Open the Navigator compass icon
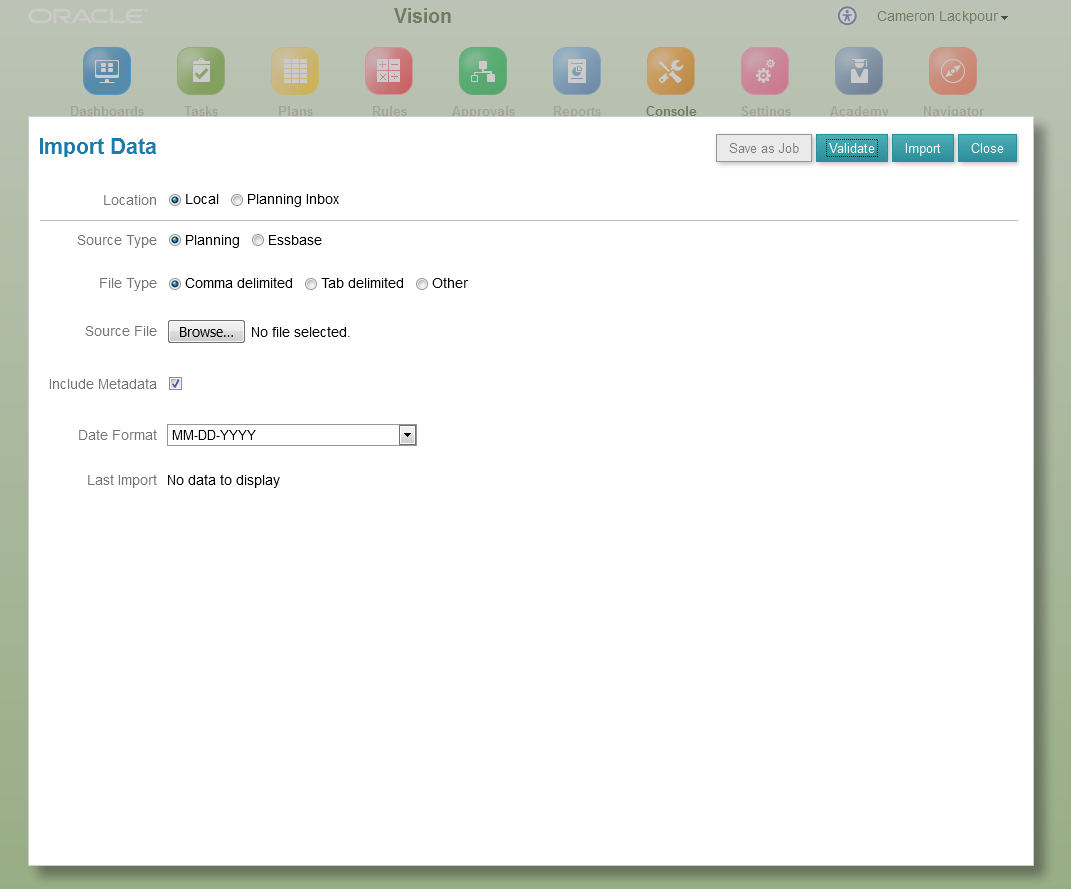 coord(953,71)
